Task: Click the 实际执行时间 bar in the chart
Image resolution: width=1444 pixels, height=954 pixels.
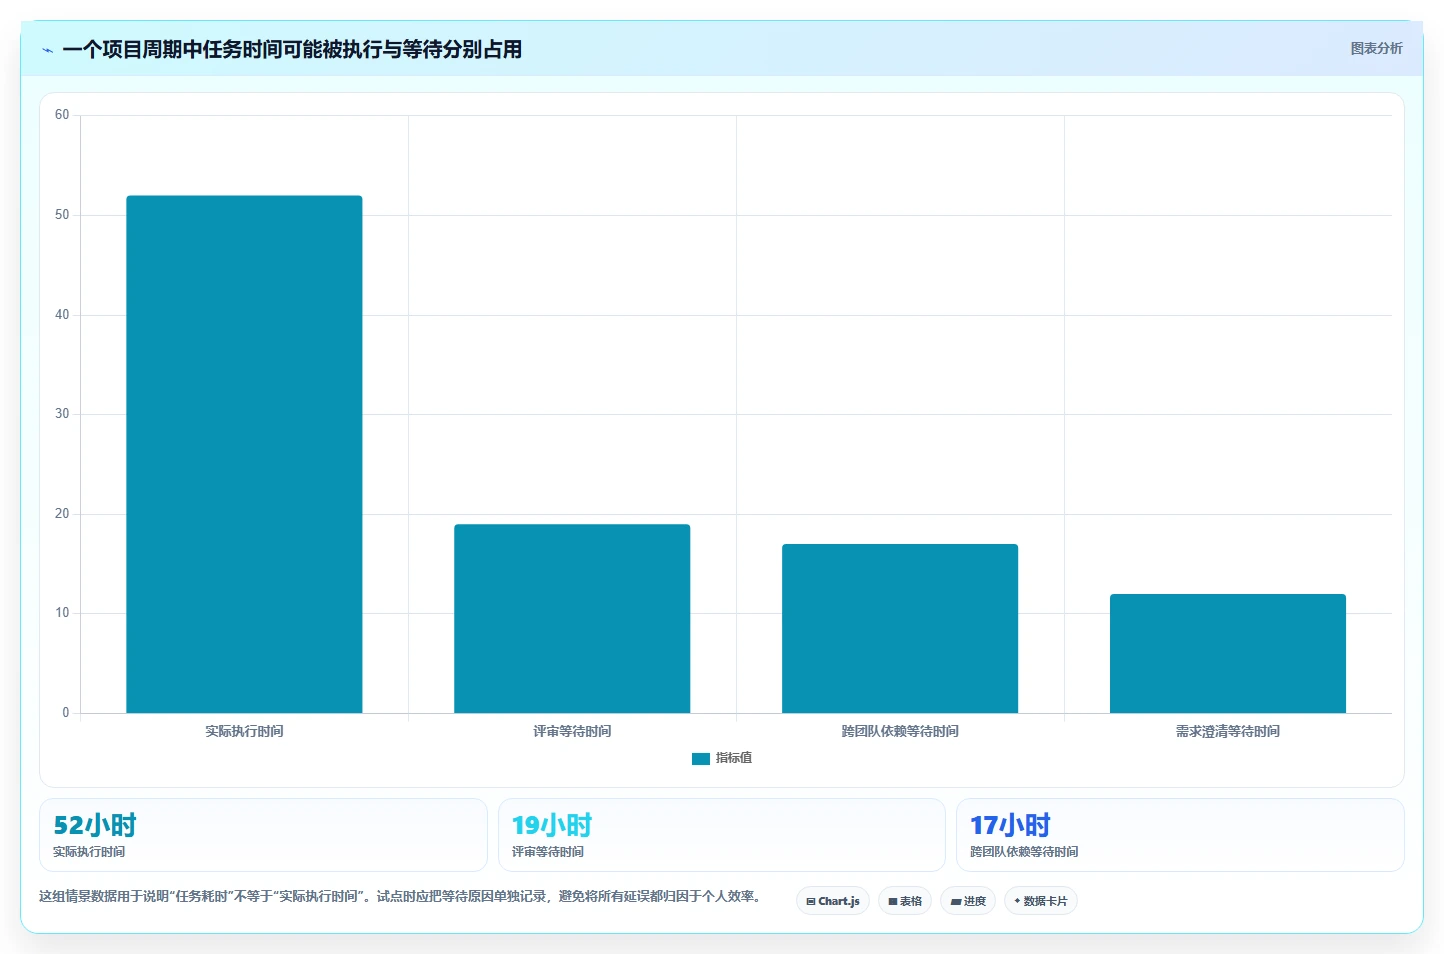Action: coord(244,454)
